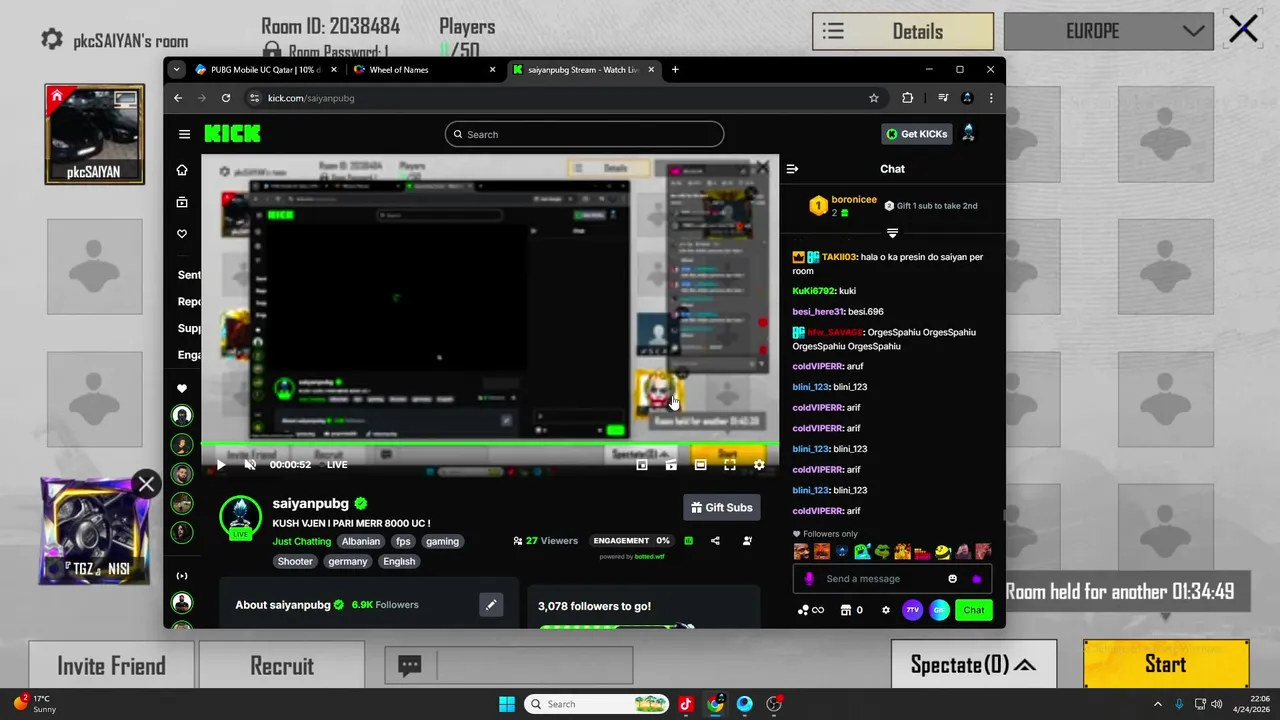This screenshot has width=1280, height=720.
Task: Bookmark this page with star icon
Action: (x=874, y=98)
